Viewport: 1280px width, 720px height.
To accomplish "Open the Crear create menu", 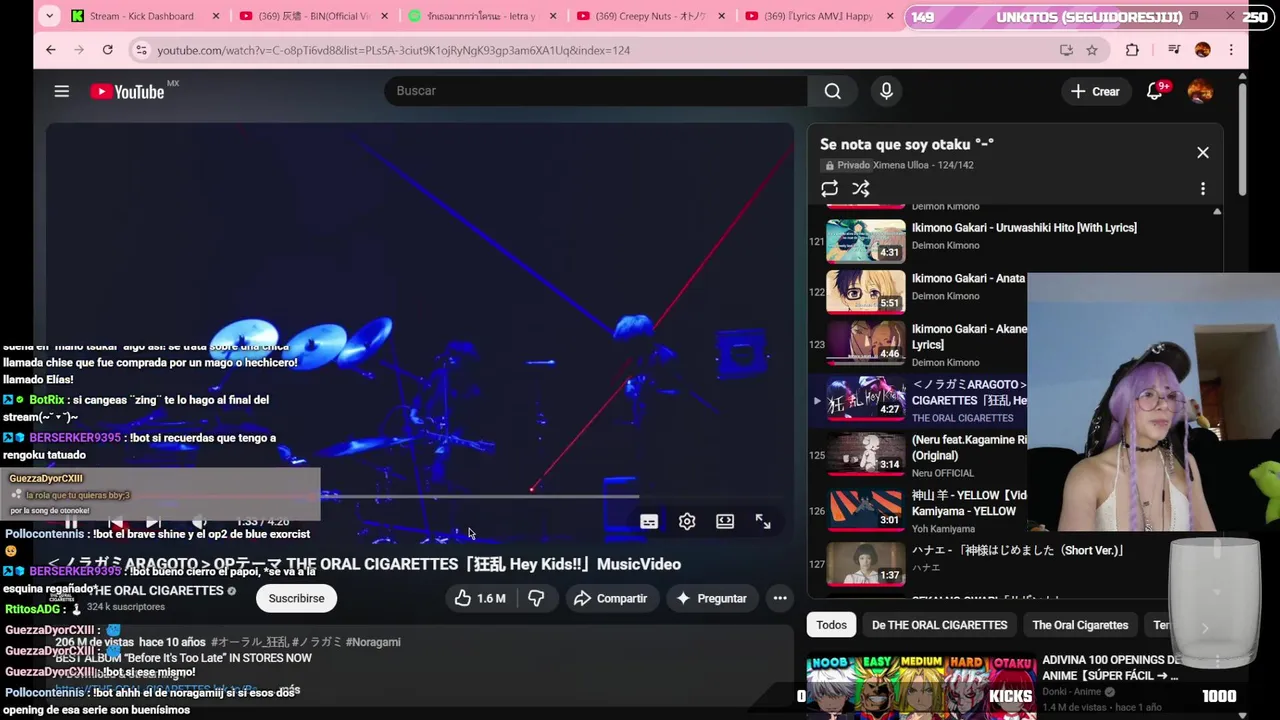I will [x=1095, y=91].
